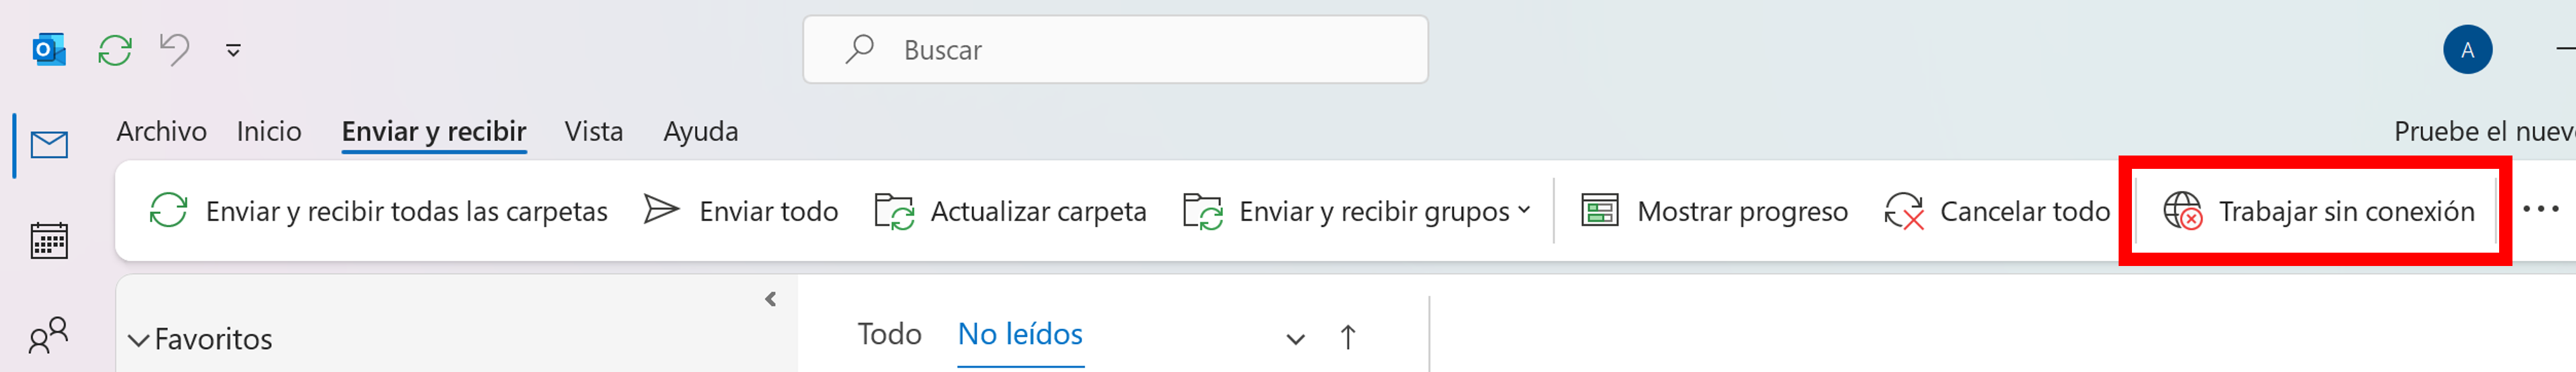Click the sync send/receive icon in title bar
This screenshot has height=372, width=2576.
click(x=115, y=50)
